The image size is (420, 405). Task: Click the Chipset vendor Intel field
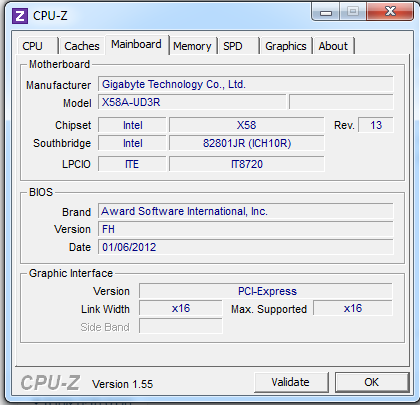[132, 125]
